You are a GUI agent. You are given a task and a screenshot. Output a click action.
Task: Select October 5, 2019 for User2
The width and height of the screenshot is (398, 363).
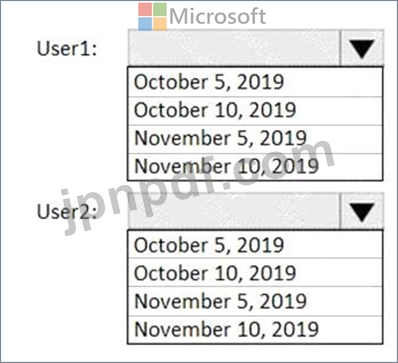click(255, 244)
